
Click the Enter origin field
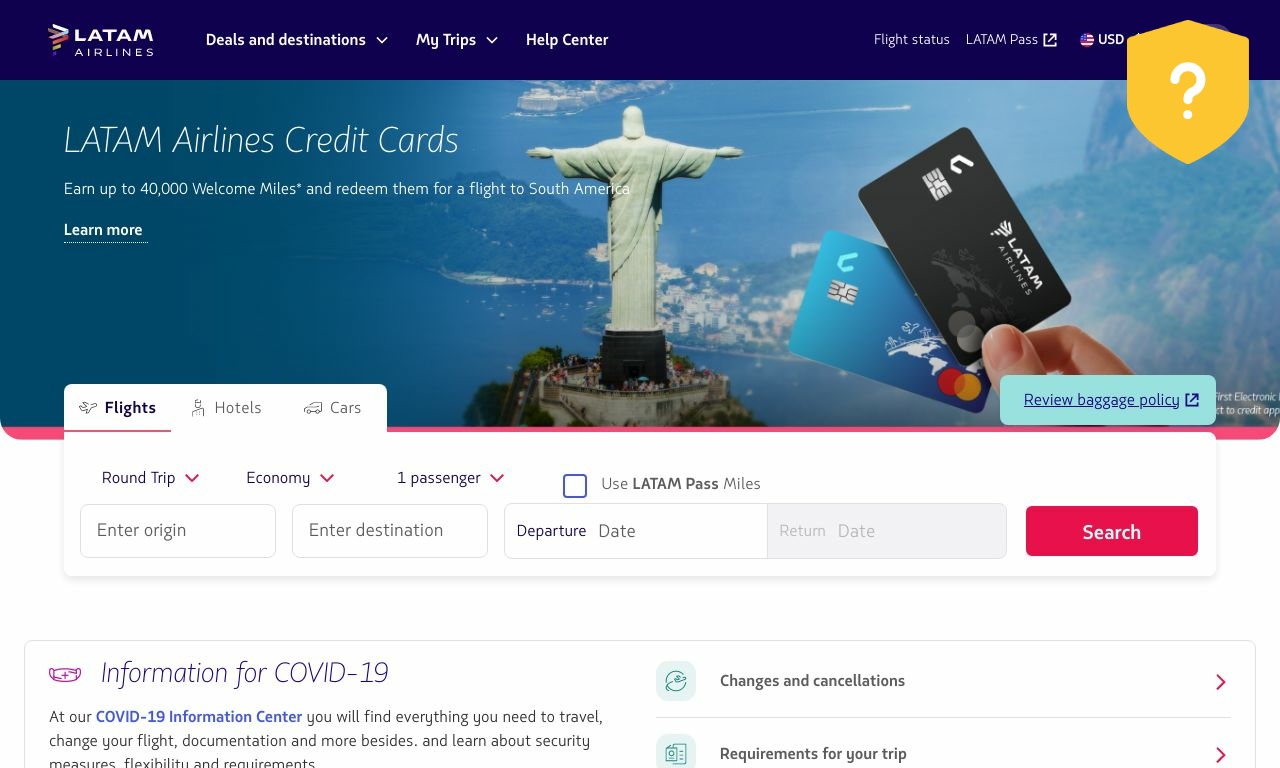click(x=178, y=531)
